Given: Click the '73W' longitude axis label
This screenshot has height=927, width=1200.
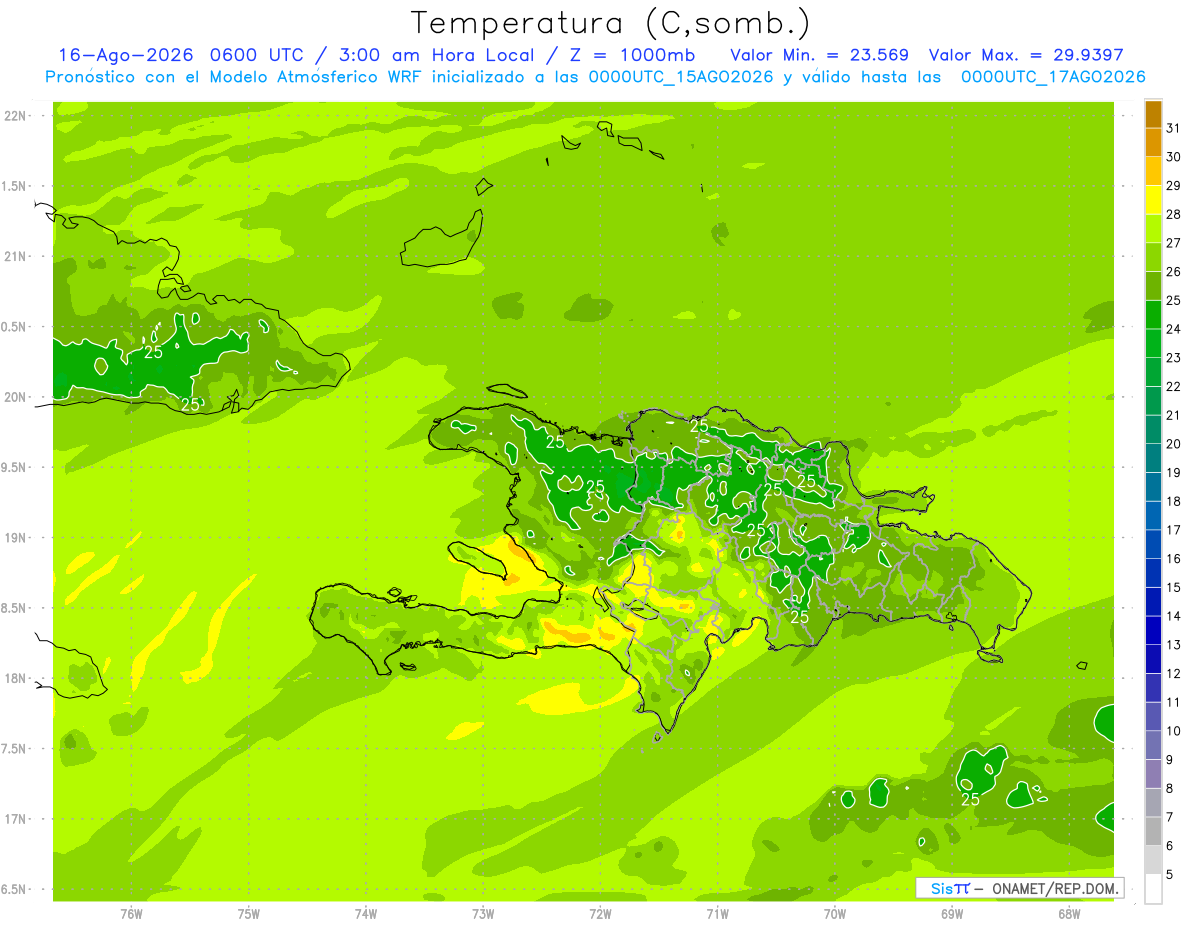Looking at the screenshot, I should click(x=483, y=913).
